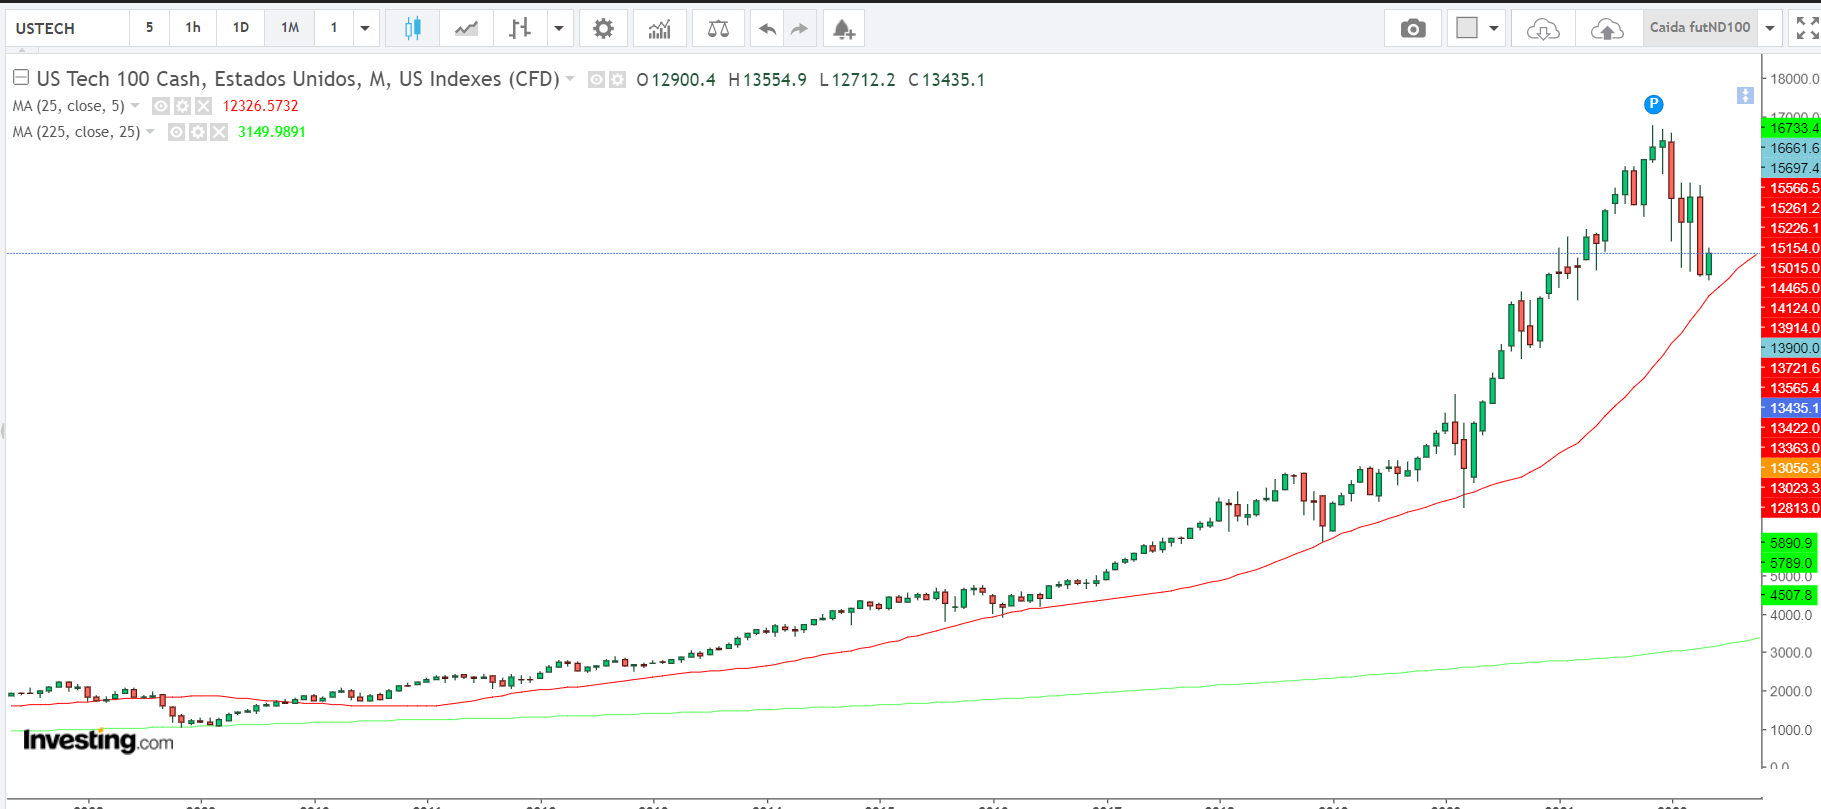Click the USTECH symbol search field
The width and height of the screenshot is (1821, 809).
point(68,28)
